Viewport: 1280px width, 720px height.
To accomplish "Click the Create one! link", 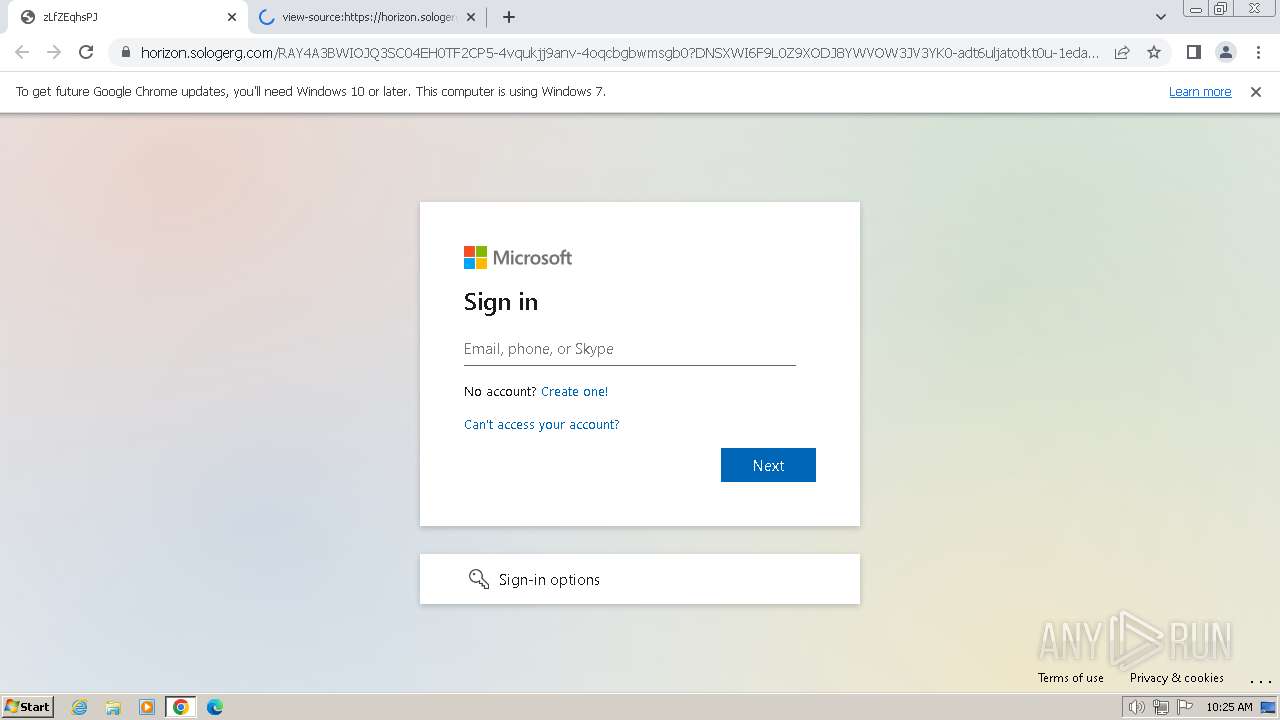I will point(574,392).
